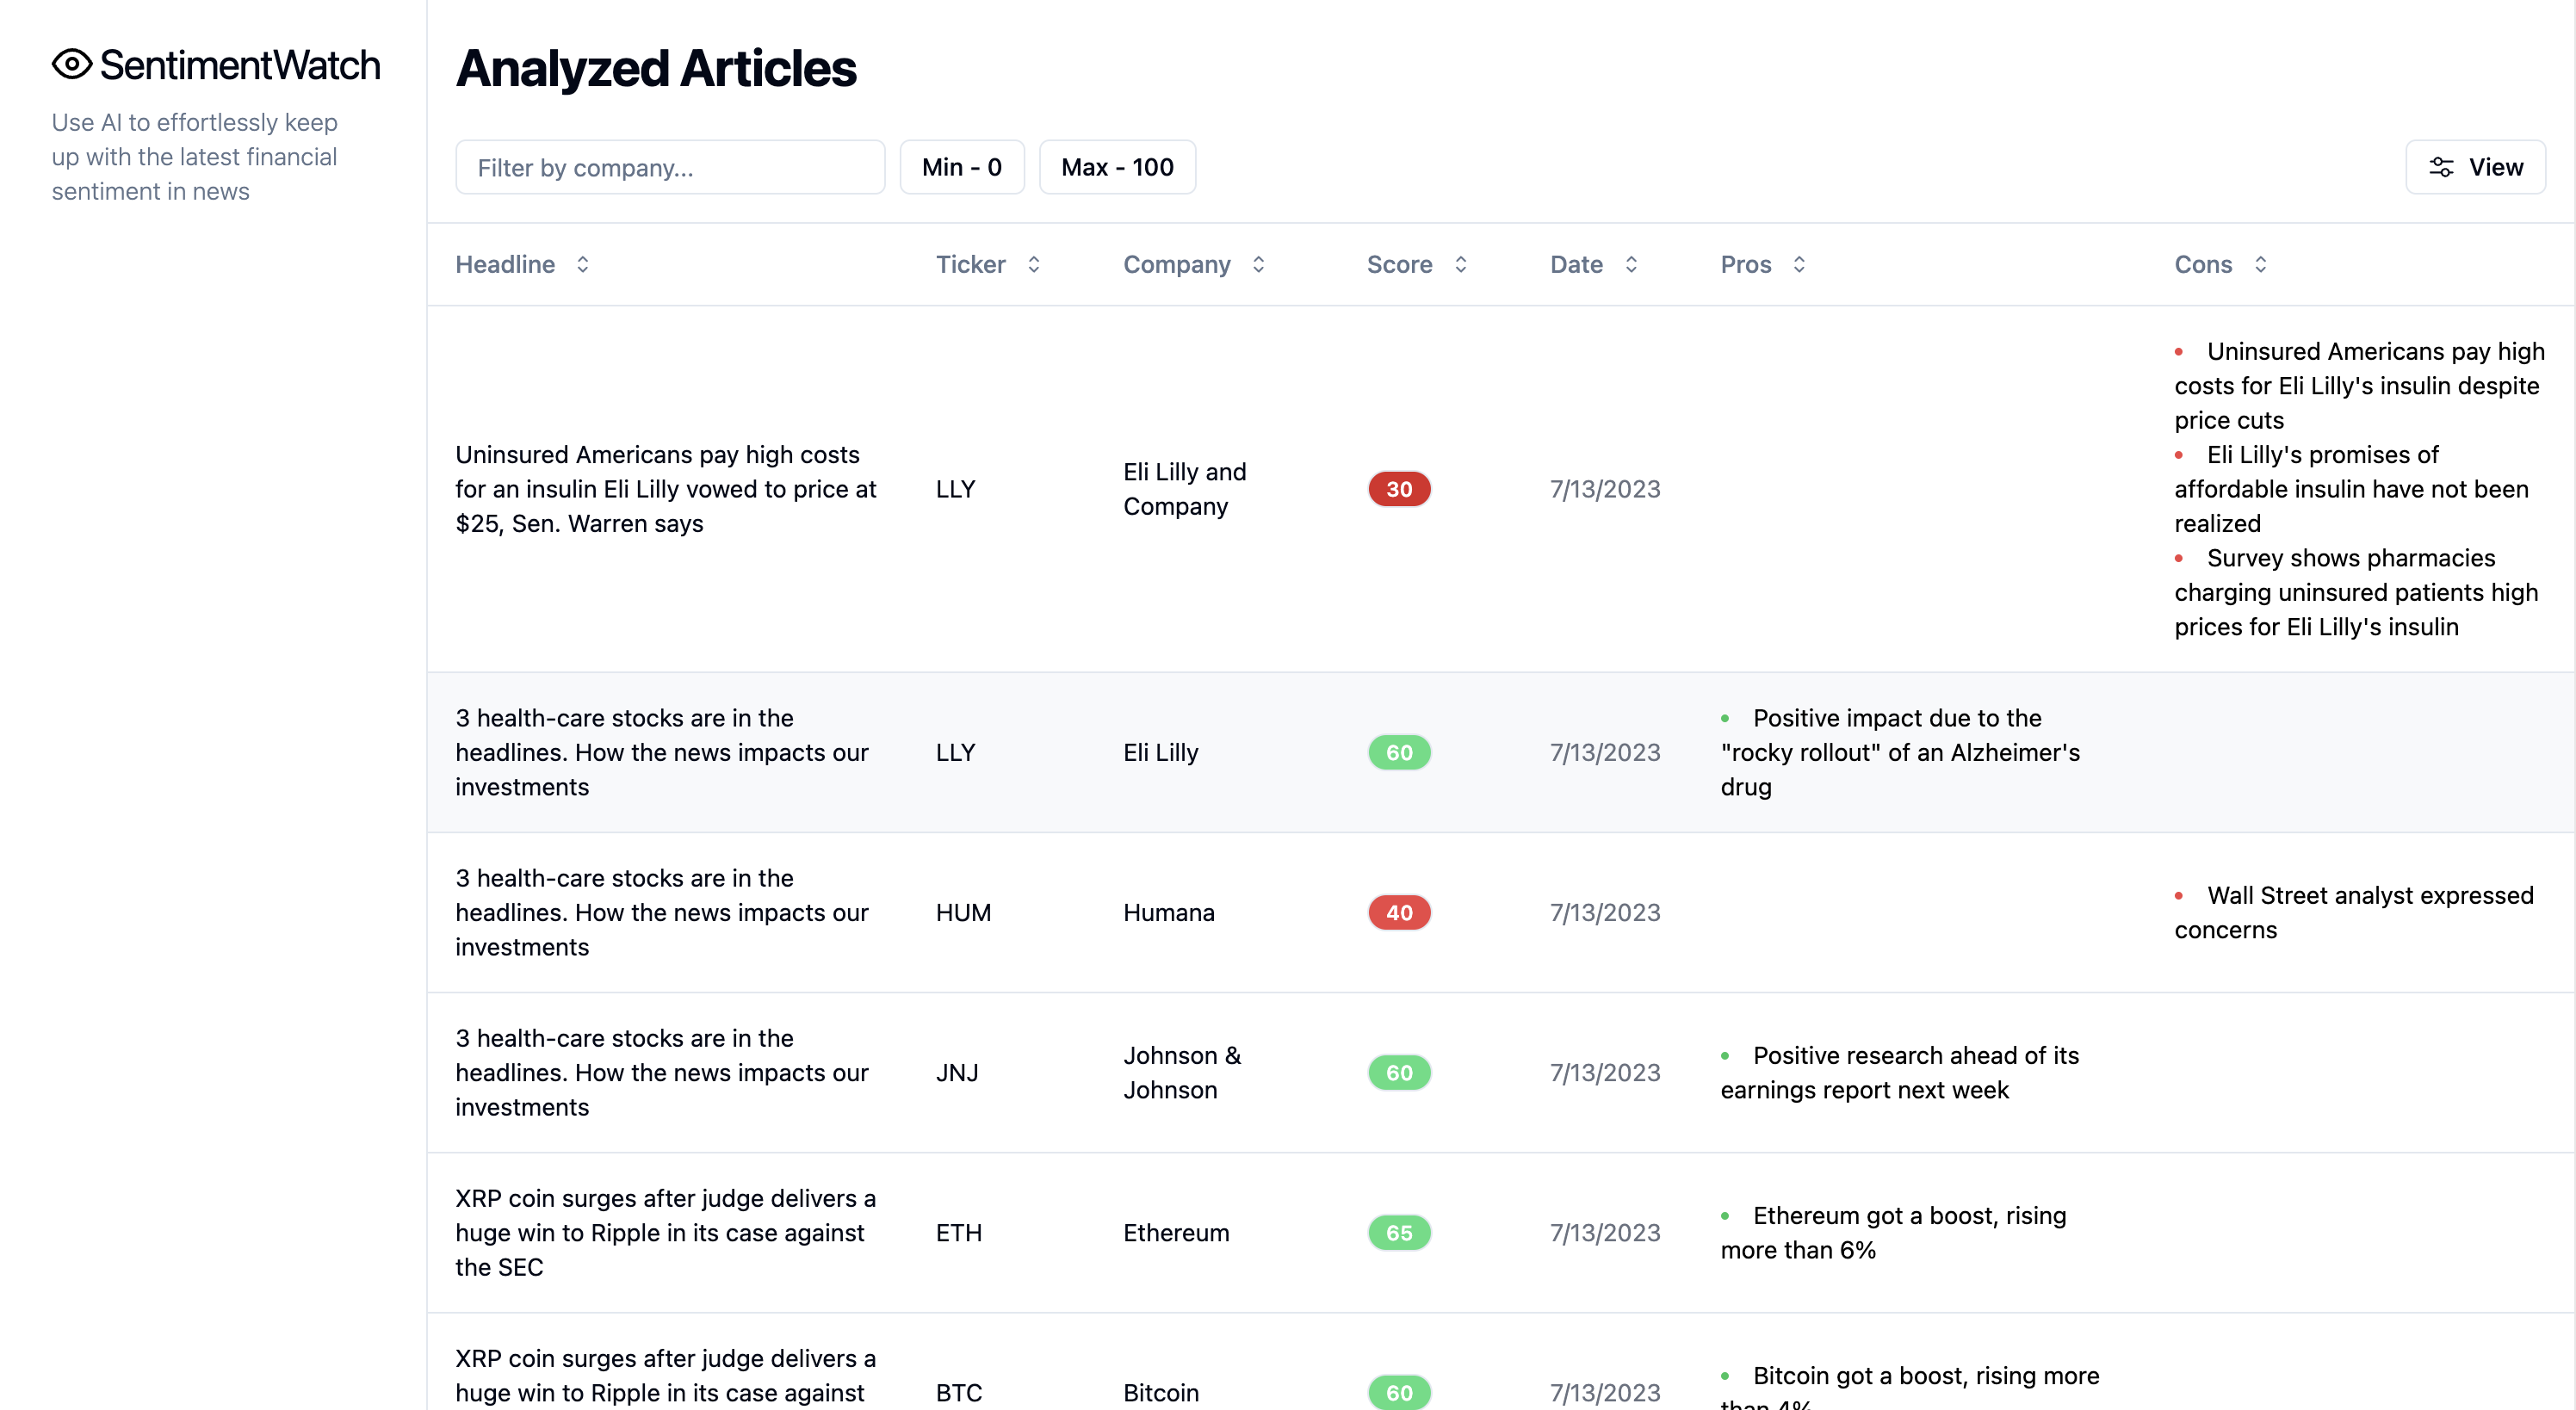This screenshot has height=1410, width=2576.
Task: Click the Humana company cell
Action: click(1168, 912)
